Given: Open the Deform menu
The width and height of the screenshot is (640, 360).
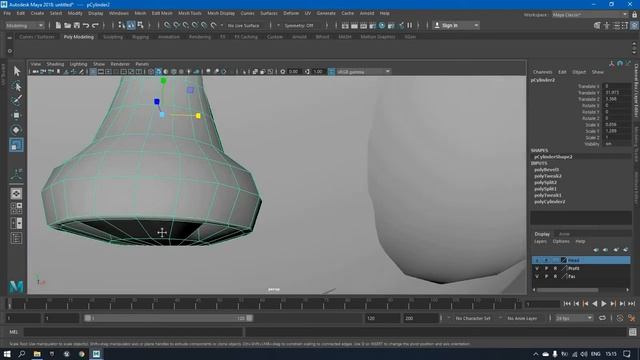Looking at the screenshot, I should (291, 13).
